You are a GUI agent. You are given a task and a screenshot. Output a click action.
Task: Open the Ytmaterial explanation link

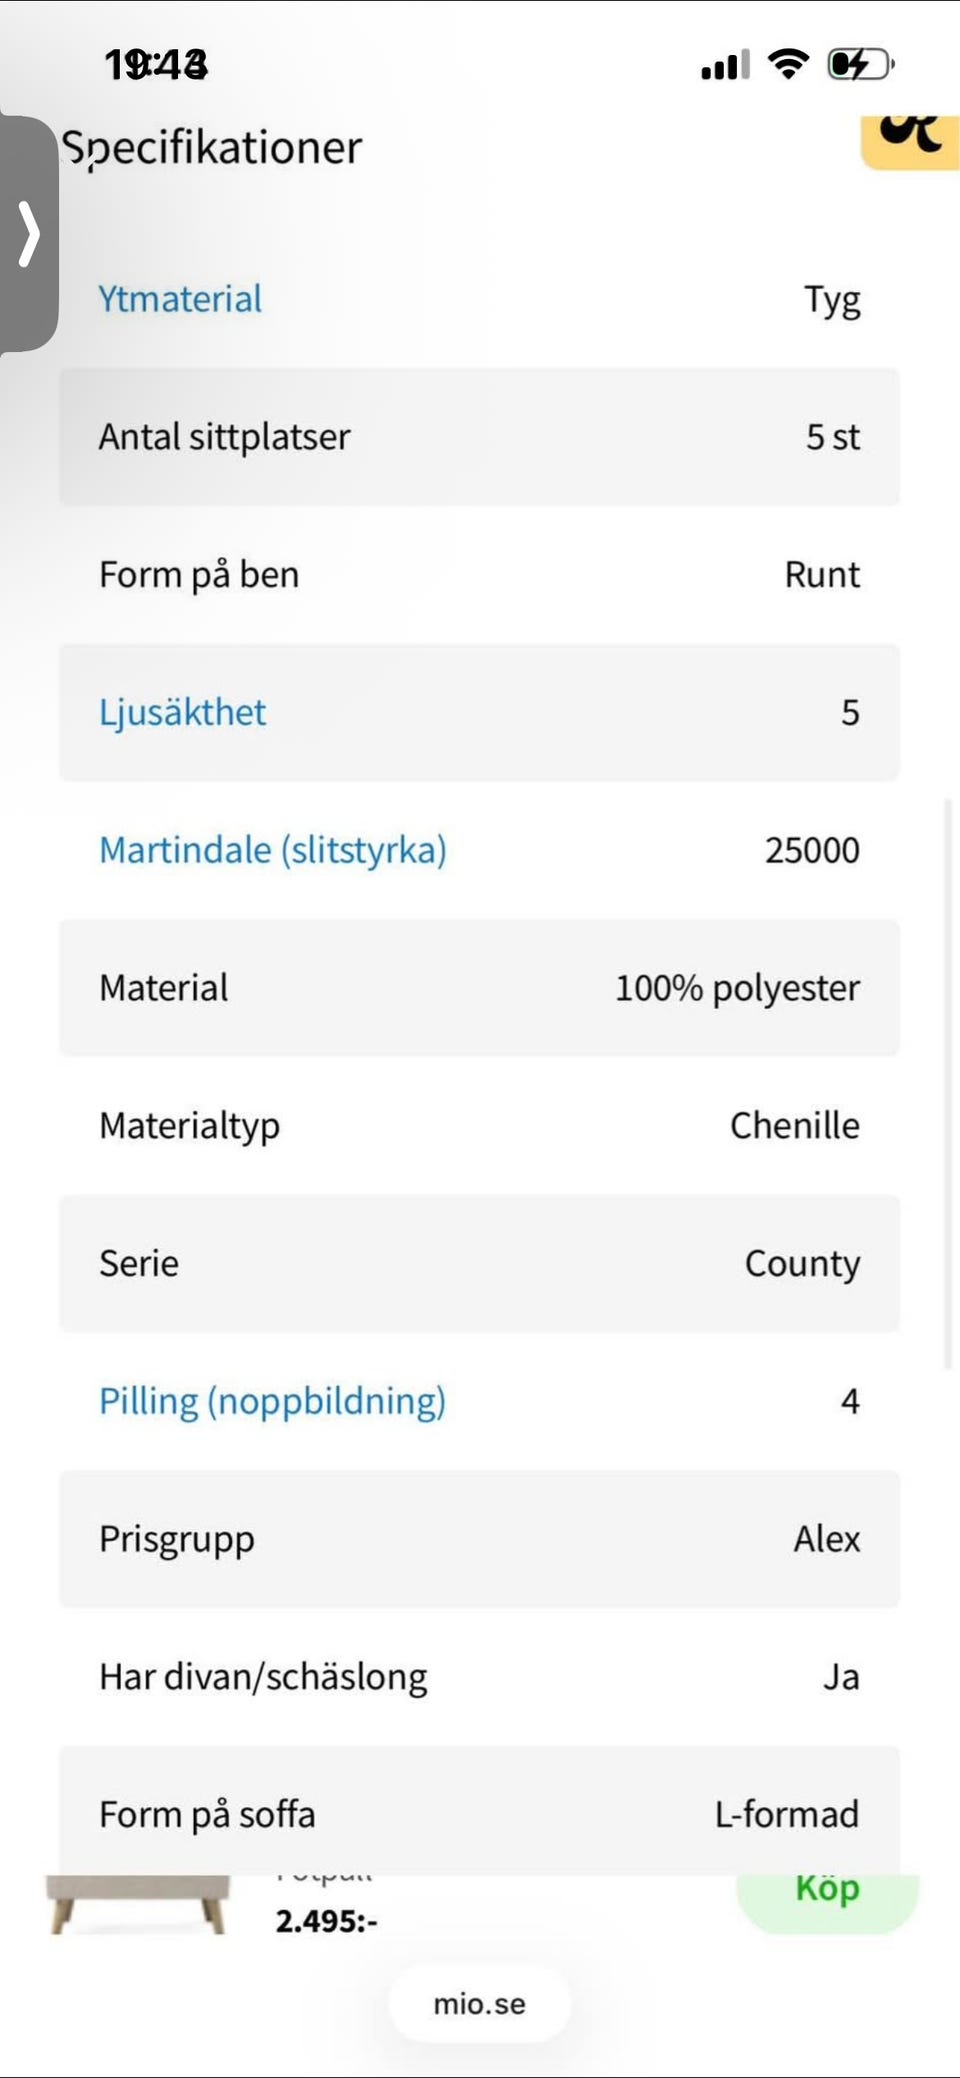tap(180, 299)
